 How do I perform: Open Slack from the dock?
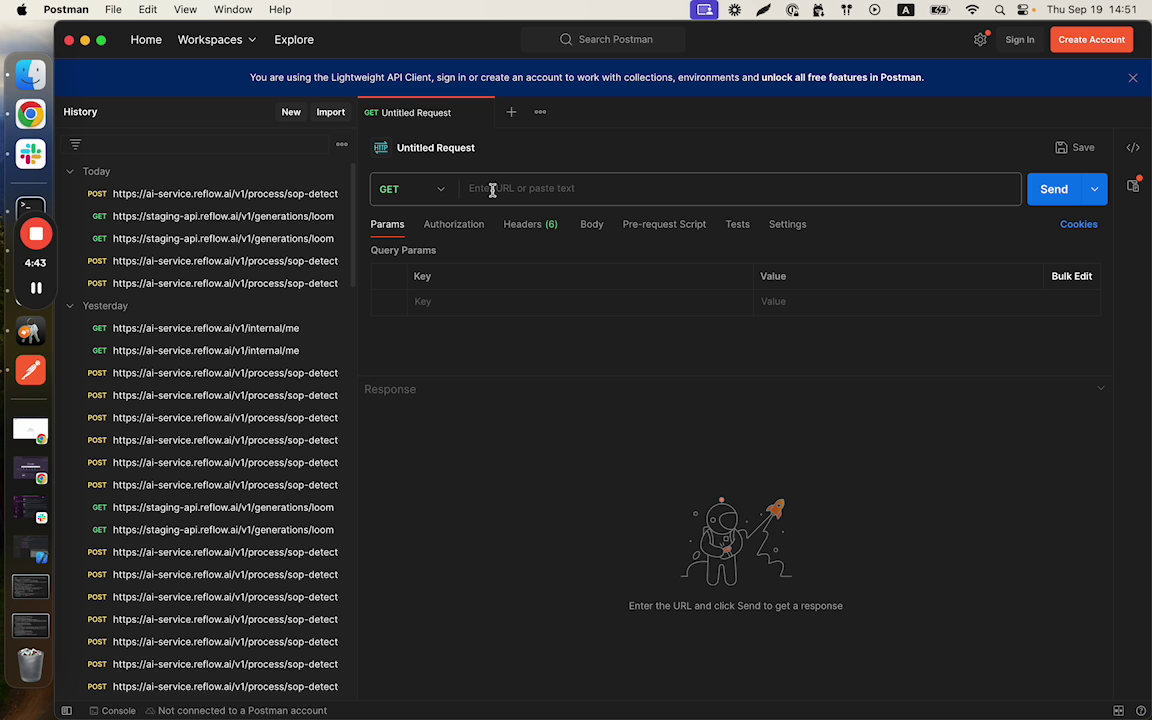pos(31,154)
